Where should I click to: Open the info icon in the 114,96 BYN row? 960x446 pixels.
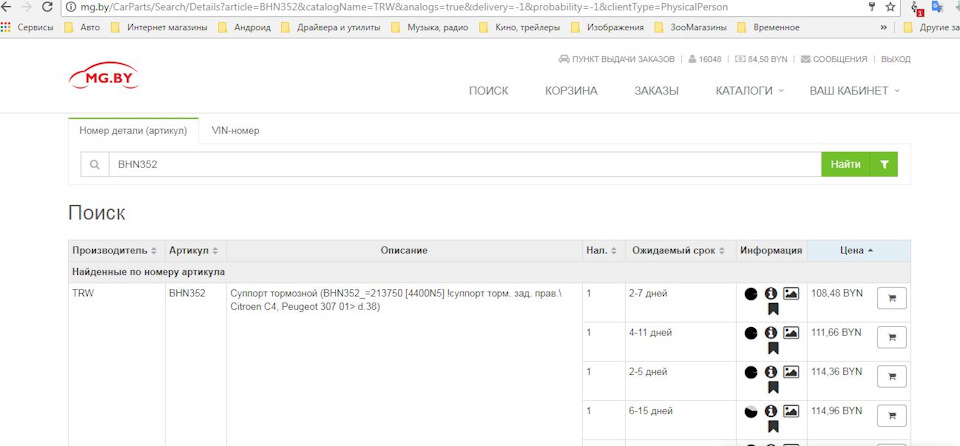click(771, 411)
